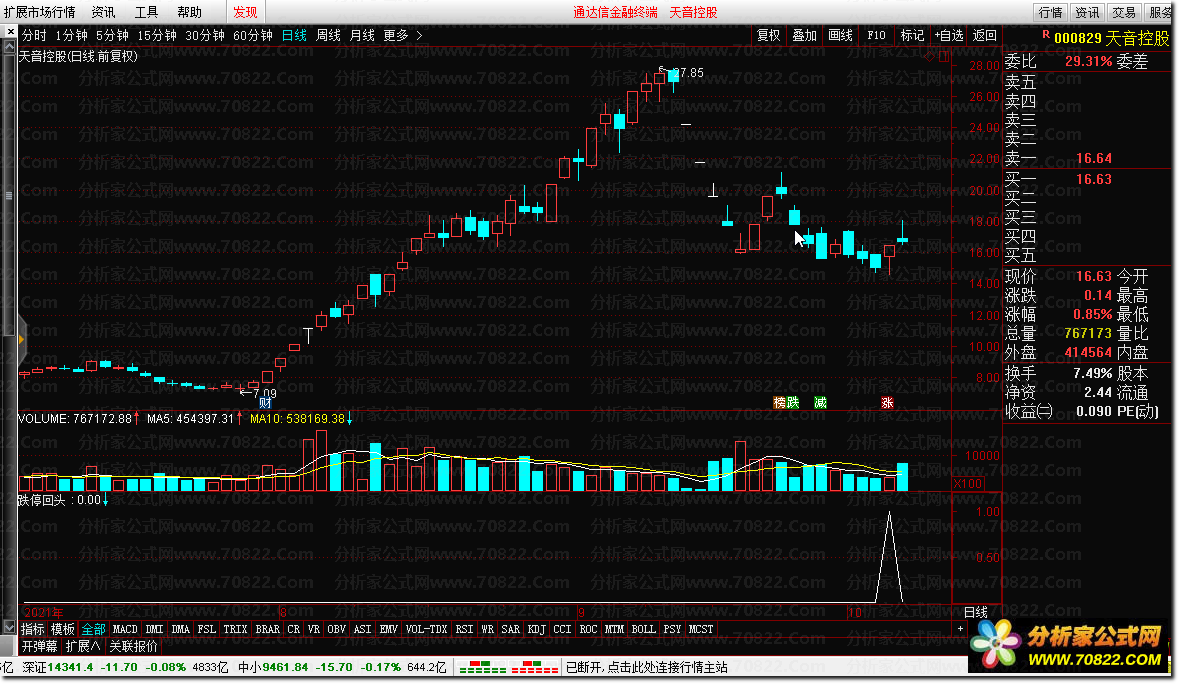Open the 叠加 overlay options
1180x684 pixels.
804,35
